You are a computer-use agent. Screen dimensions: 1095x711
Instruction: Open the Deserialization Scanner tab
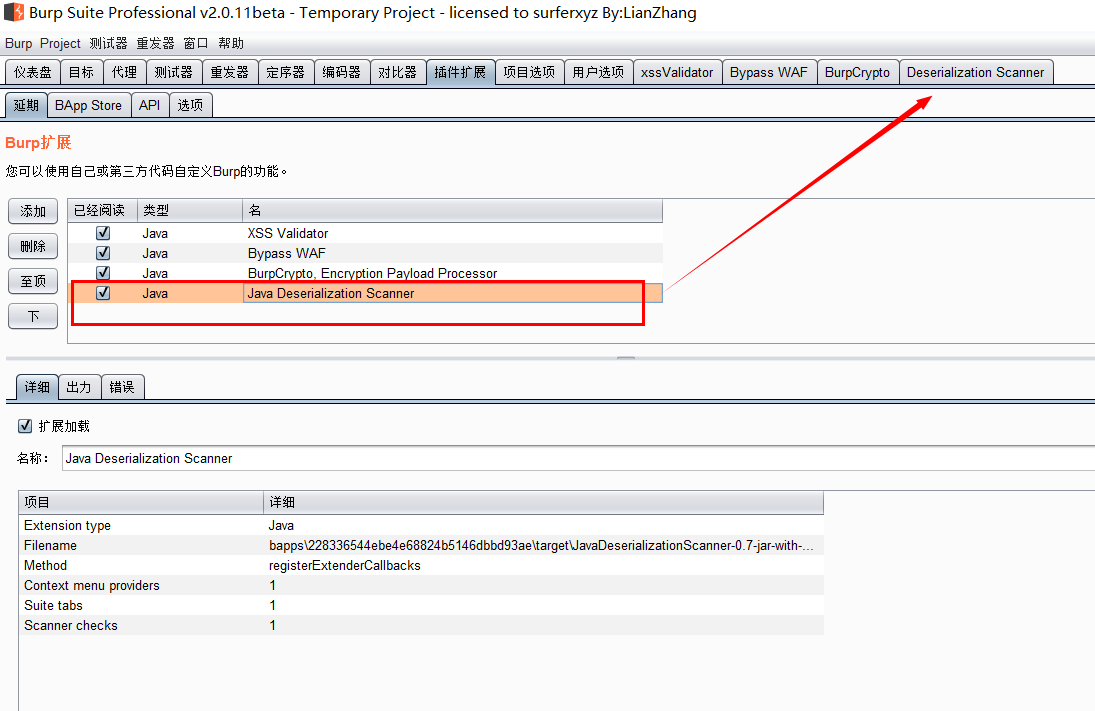(976, 72)
